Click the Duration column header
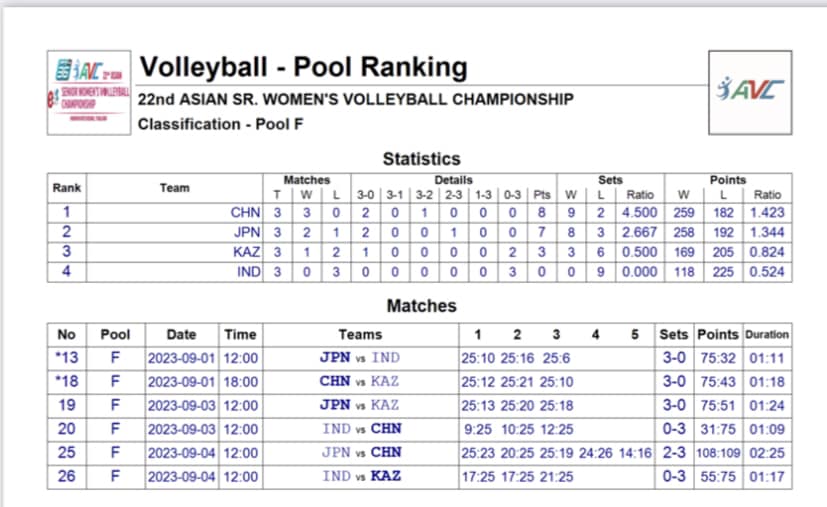The width and height of the screenshot is (827, 507). tap(767, 334)
